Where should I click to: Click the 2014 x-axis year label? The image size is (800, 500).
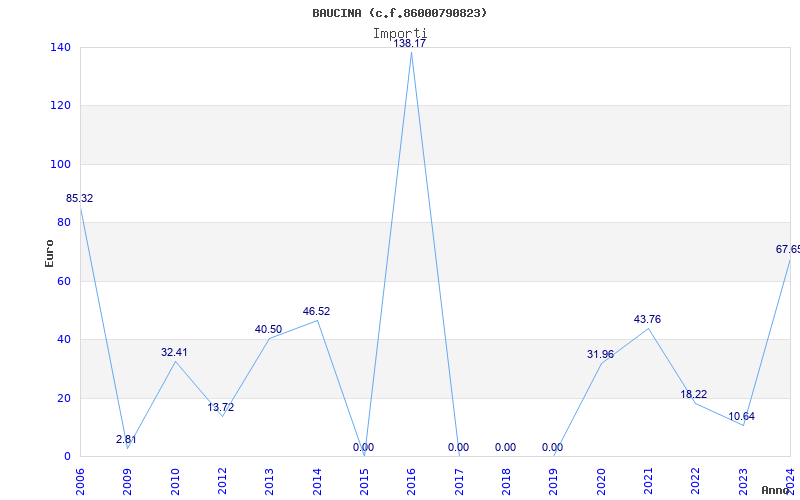[317, 482]
